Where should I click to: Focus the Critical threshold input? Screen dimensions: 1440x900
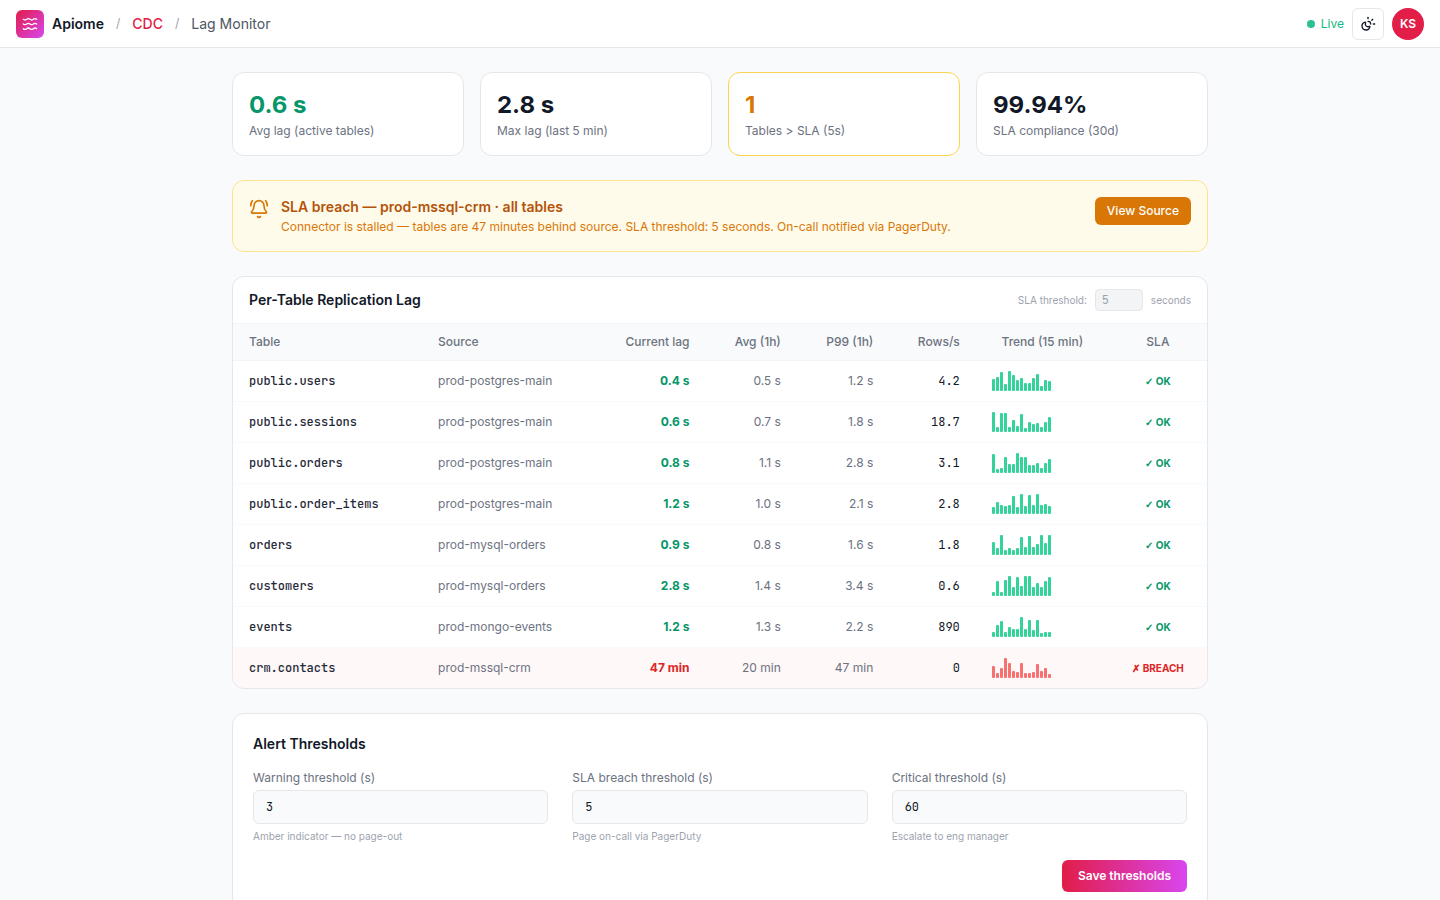point(1039,807)
